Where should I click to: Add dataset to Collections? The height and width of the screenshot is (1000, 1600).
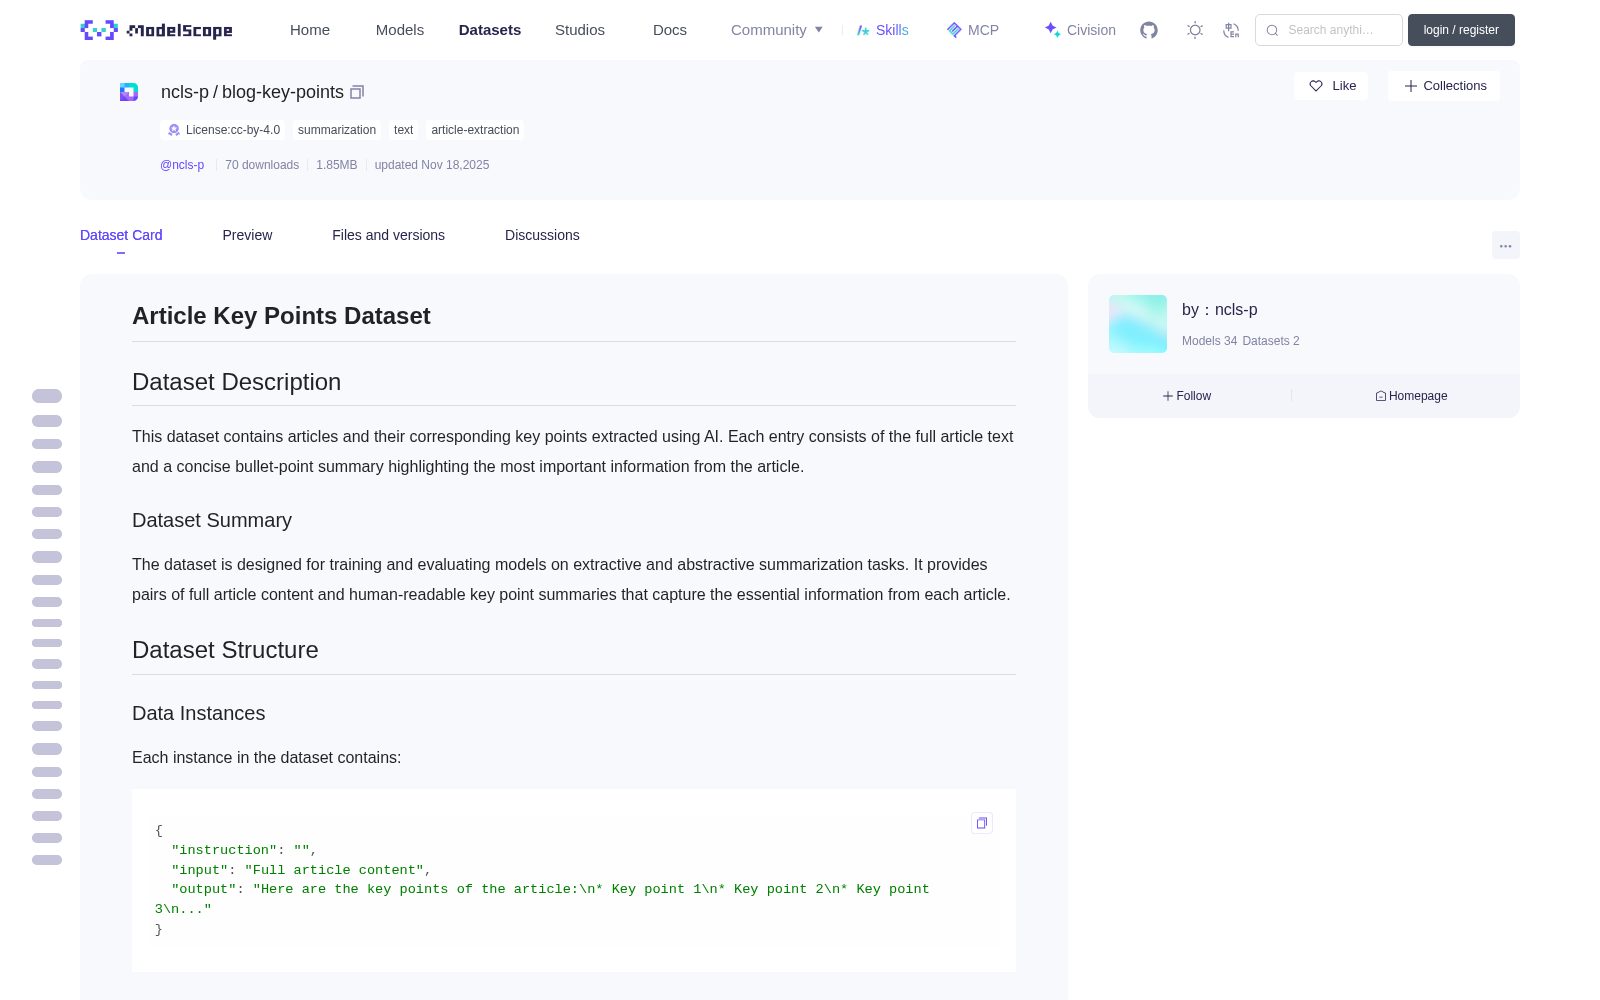[1444, 86]
